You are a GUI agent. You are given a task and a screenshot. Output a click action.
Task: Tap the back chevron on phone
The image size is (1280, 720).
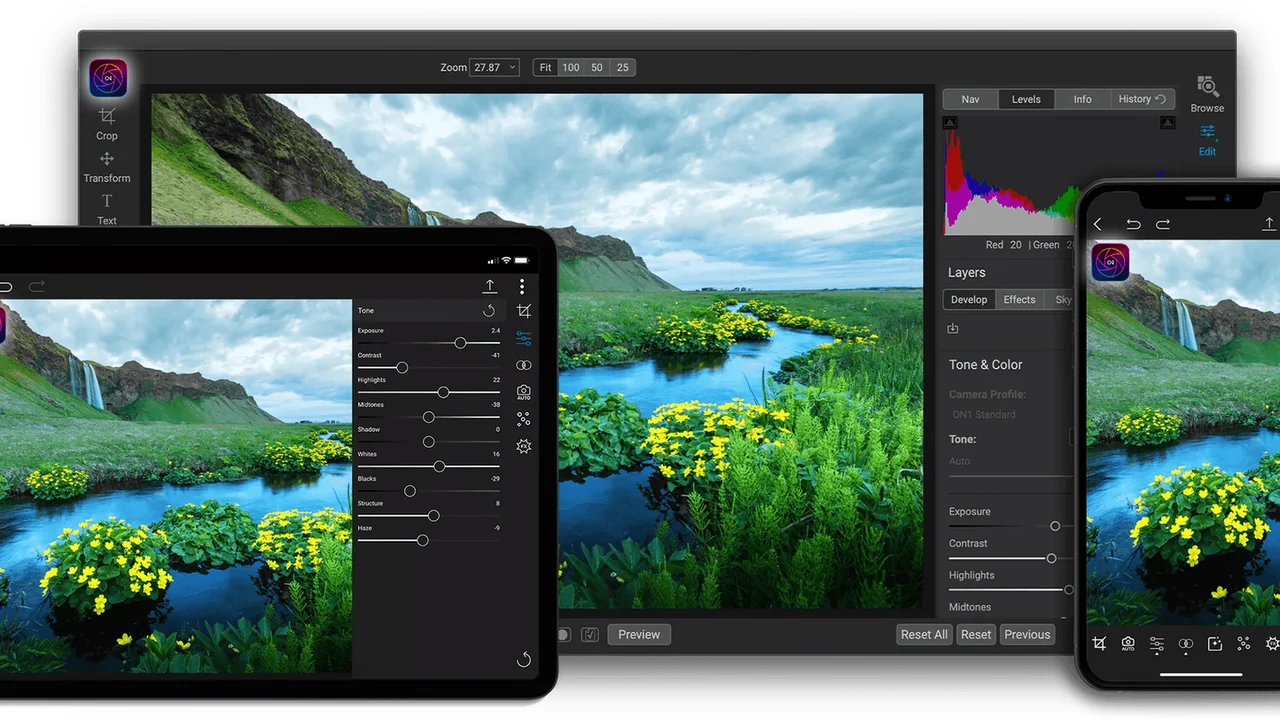click(1098, 224)
